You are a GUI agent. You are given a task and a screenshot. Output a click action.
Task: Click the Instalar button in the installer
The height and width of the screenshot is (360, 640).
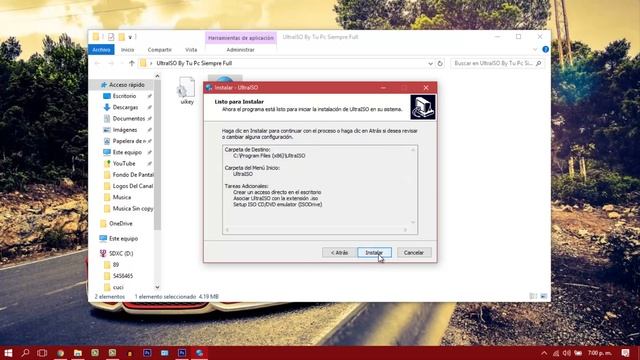pyautogui.click(x=374, y=253)
